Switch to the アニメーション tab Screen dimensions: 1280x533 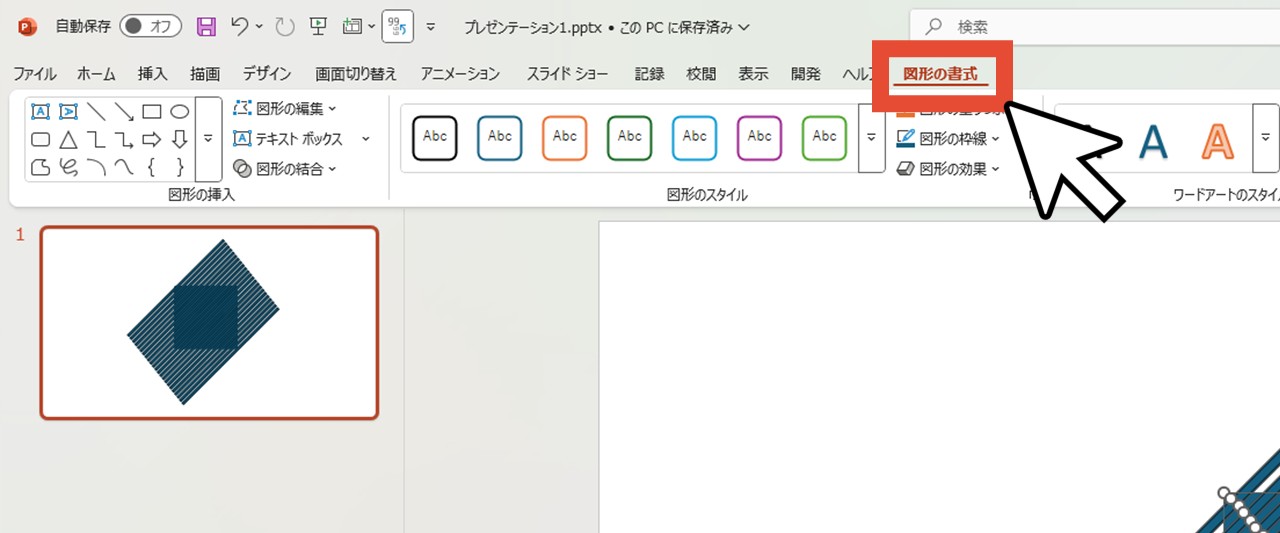coord(460,74)
